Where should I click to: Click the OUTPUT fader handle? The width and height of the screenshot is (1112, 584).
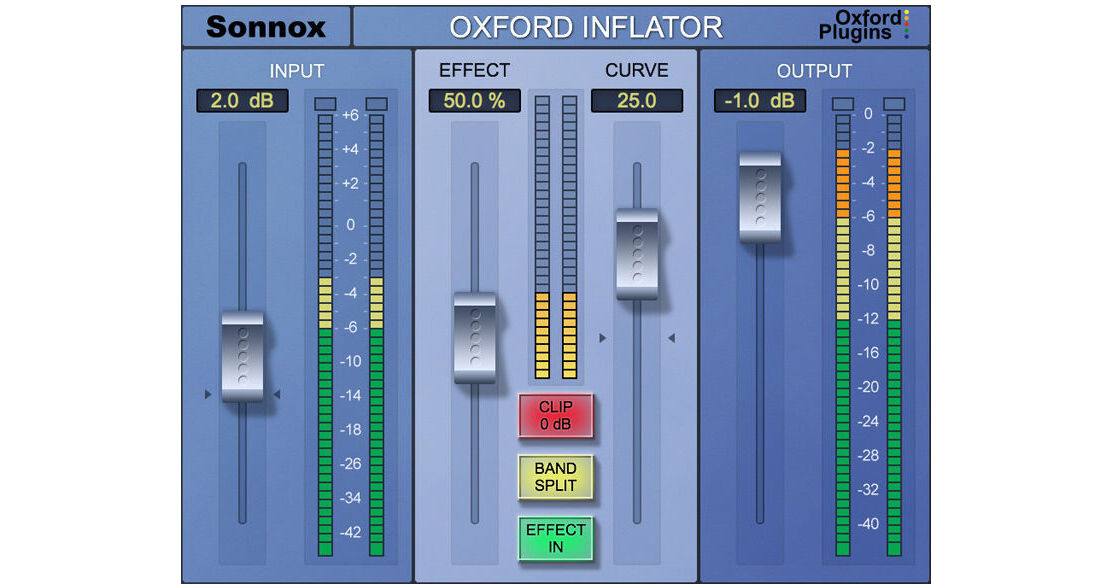(x=760, y=197)
